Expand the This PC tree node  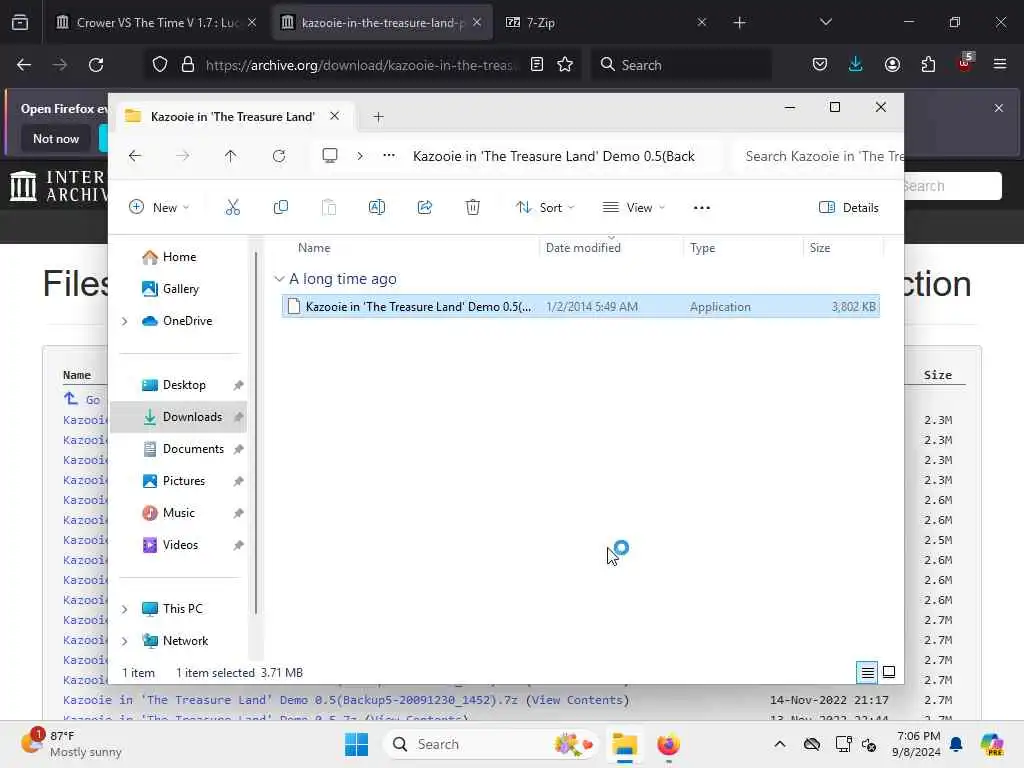click(124, 609)
